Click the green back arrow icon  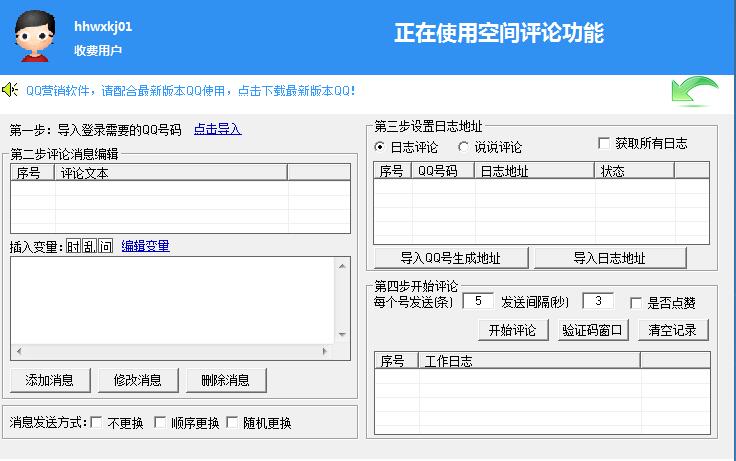pyautogui.click(x=695, y=91)
